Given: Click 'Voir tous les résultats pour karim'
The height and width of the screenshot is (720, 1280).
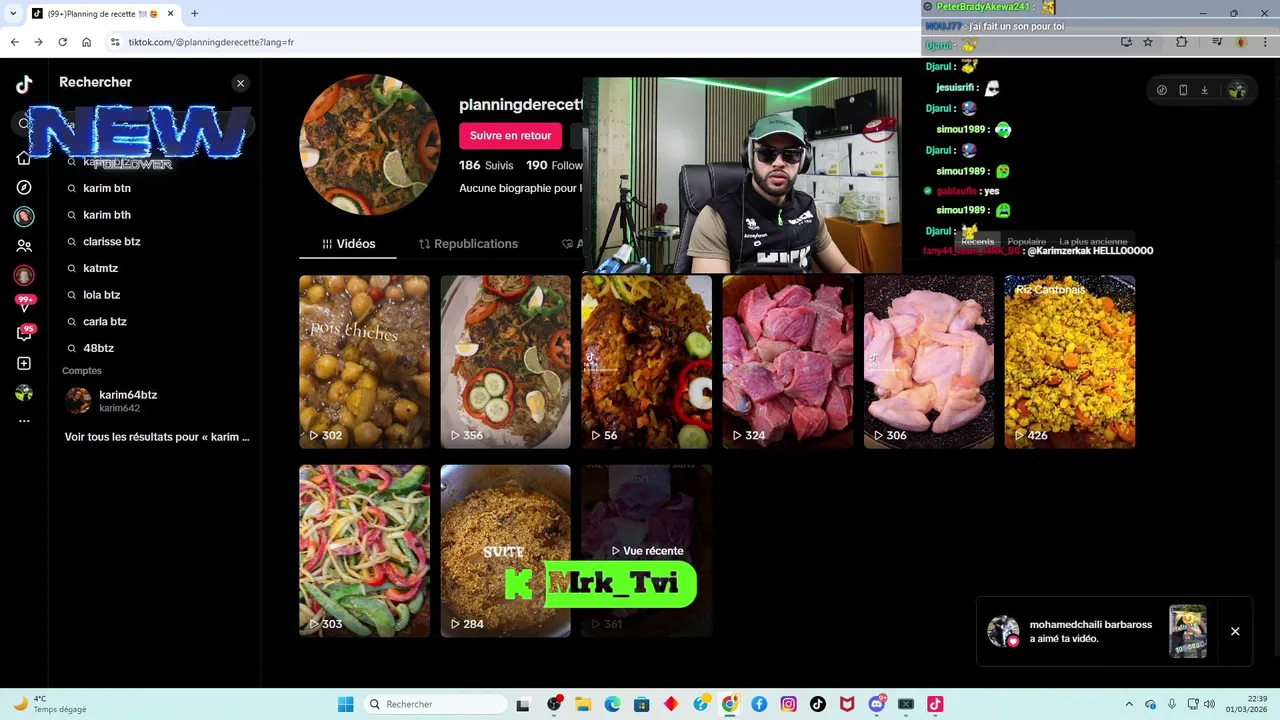Looking at the screenshot, I should coord(157,437).
